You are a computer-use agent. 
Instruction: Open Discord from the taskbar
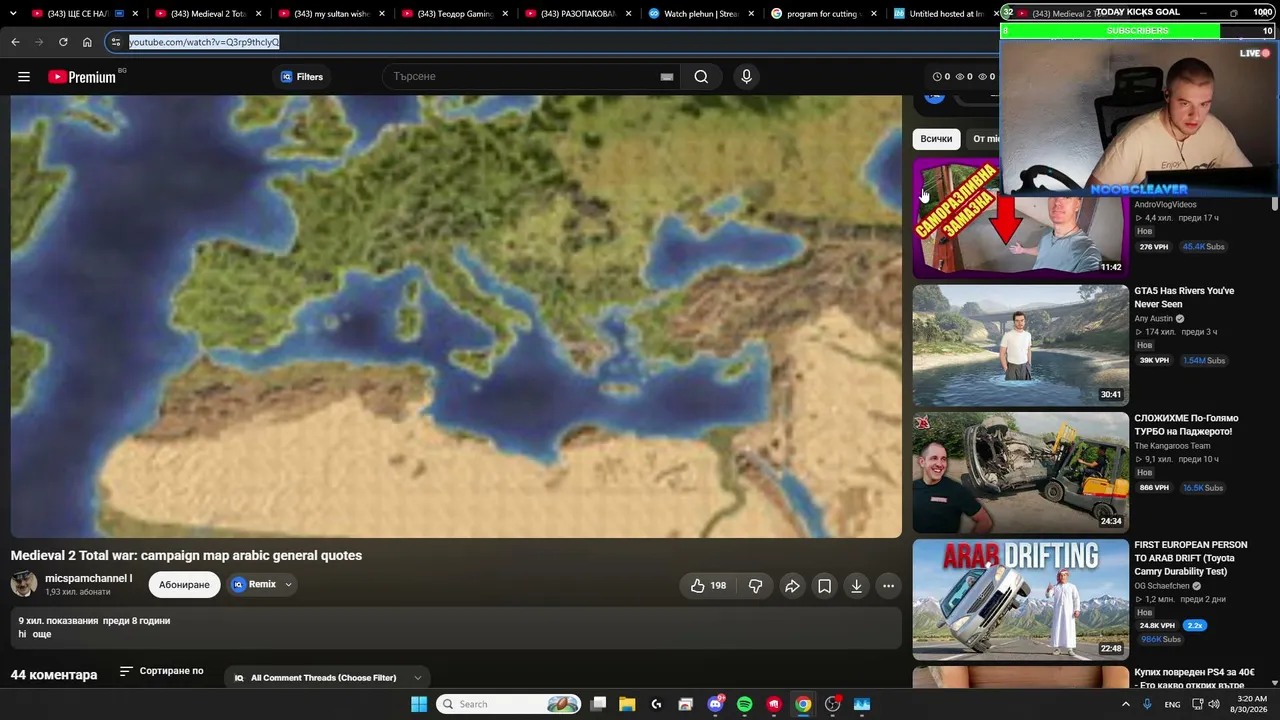(715, 704)
